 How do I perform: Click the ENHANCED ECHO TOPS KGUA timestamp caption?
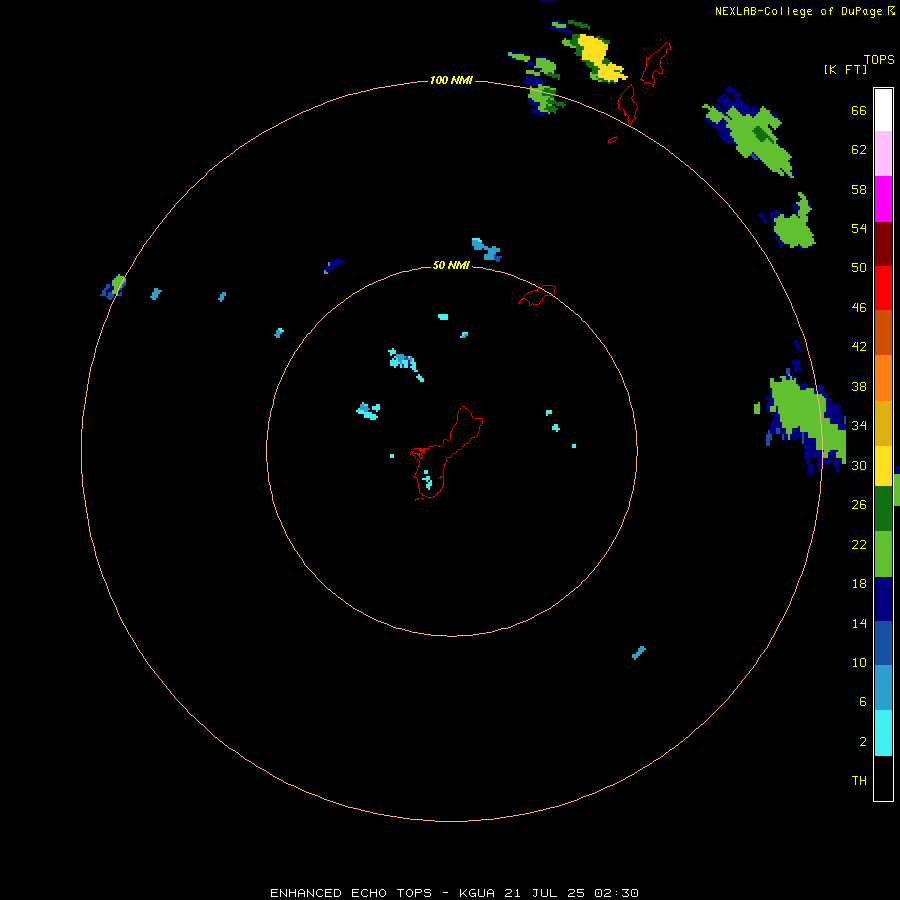(x=454, y=893)
